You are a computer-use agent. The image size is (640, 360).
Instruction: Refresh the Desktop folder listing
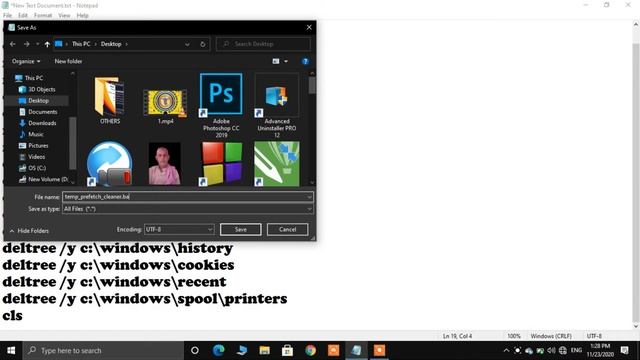202,44
